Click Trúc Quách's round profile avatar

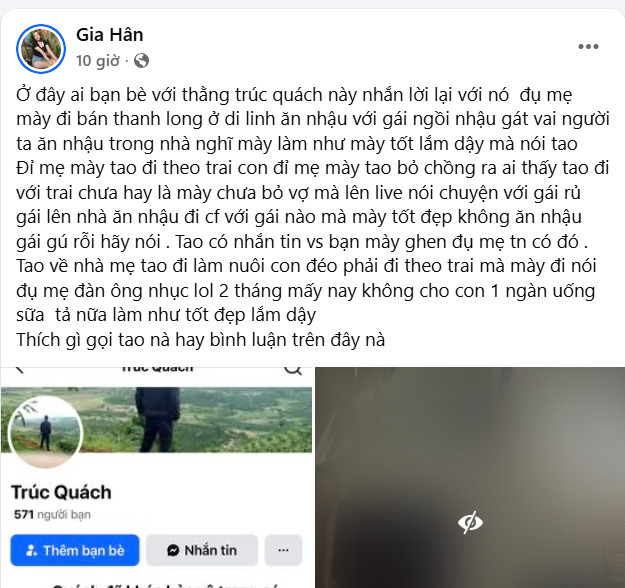[x=45, y=432]
